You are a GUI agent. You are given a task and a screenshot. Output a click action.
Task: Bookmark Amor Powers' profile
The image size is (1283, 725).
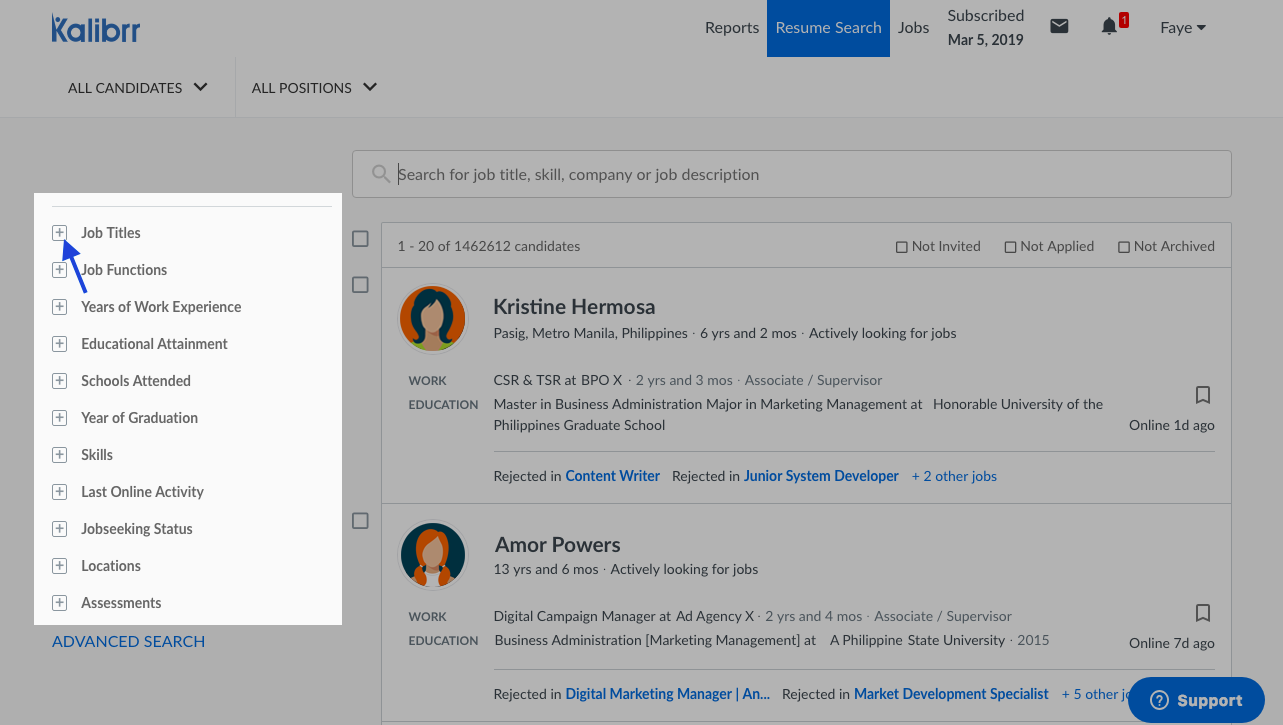coord(1203,612)
